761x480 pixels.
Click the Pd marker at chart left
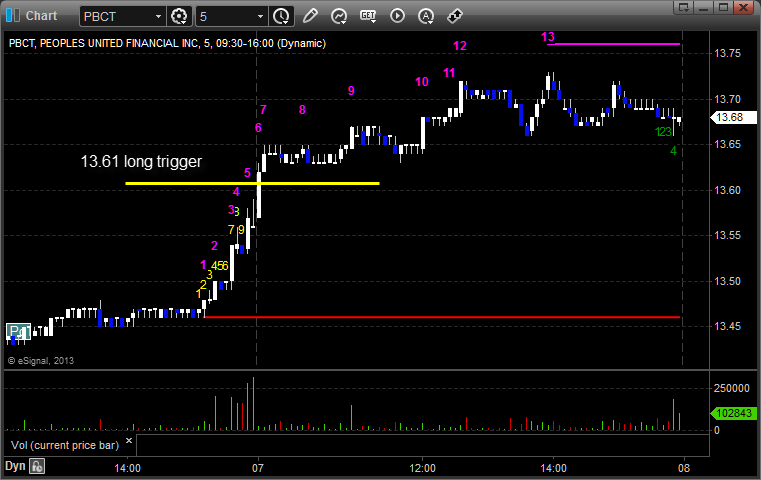click(18, 332)
